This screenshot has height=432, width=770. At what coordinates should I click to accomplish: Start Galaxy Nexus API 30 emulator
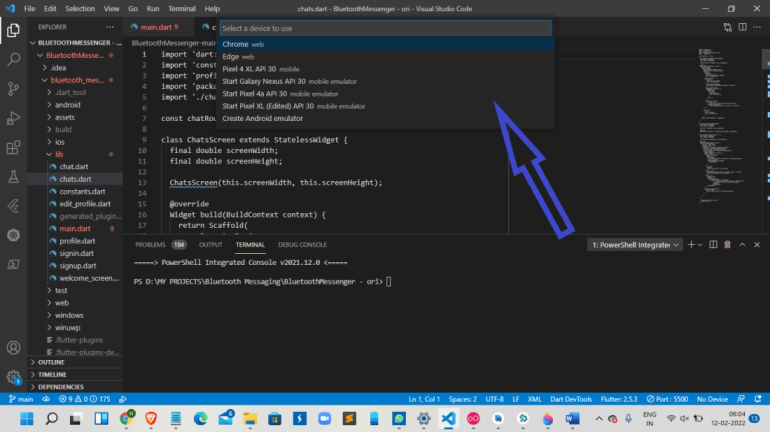(386, 81)
